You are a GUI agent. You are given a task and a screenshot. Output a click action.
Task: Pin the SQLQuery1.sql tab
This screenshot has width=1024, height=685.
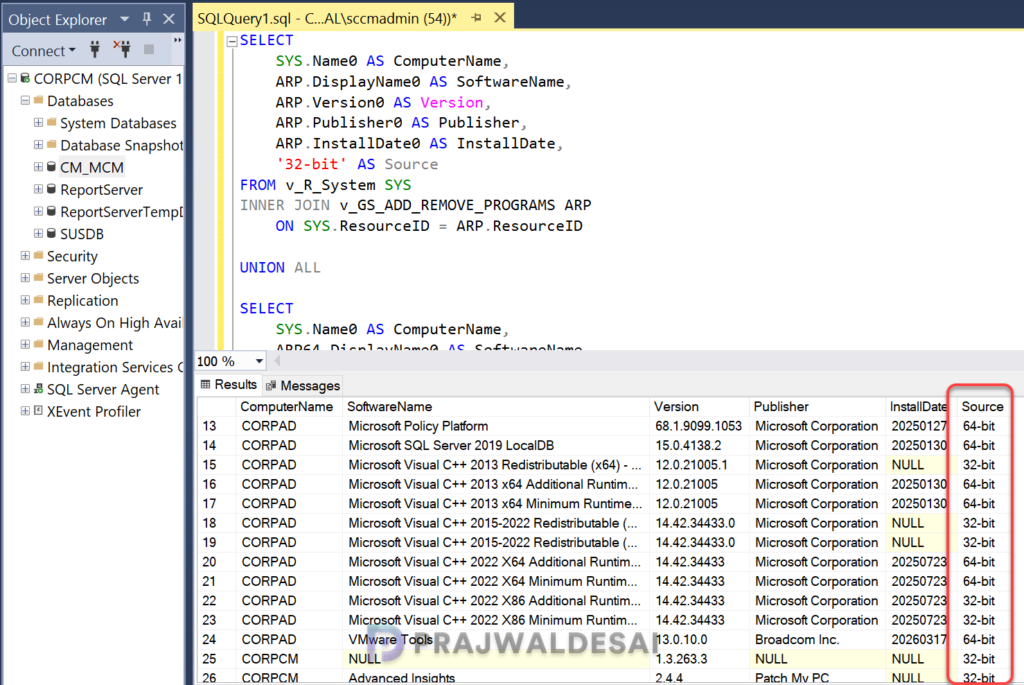click(476, 18)
